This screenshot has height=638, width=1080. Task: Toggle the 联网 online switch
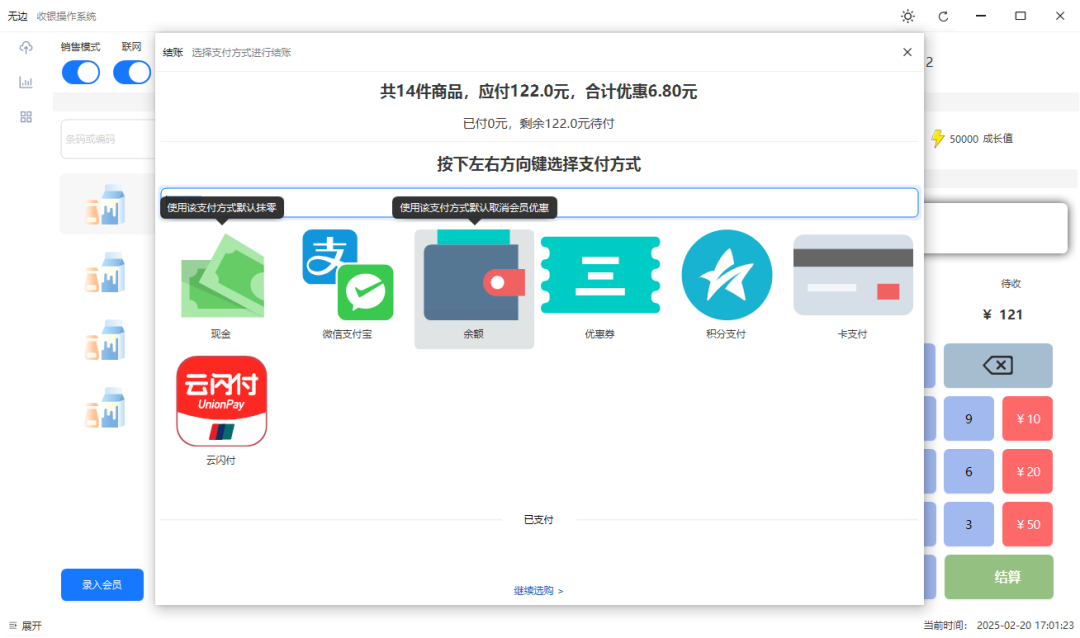[132, 72]
